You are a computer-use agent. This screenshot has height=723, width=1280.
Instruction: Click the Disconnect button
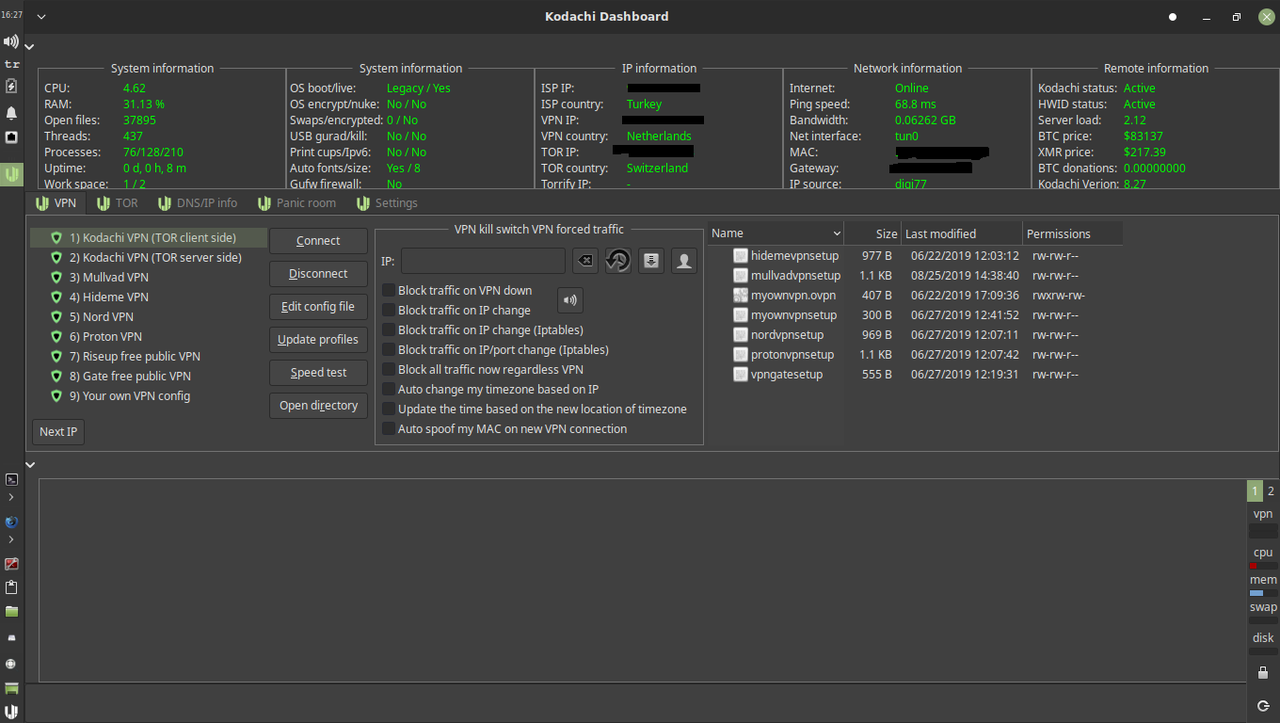click(318, 274)
